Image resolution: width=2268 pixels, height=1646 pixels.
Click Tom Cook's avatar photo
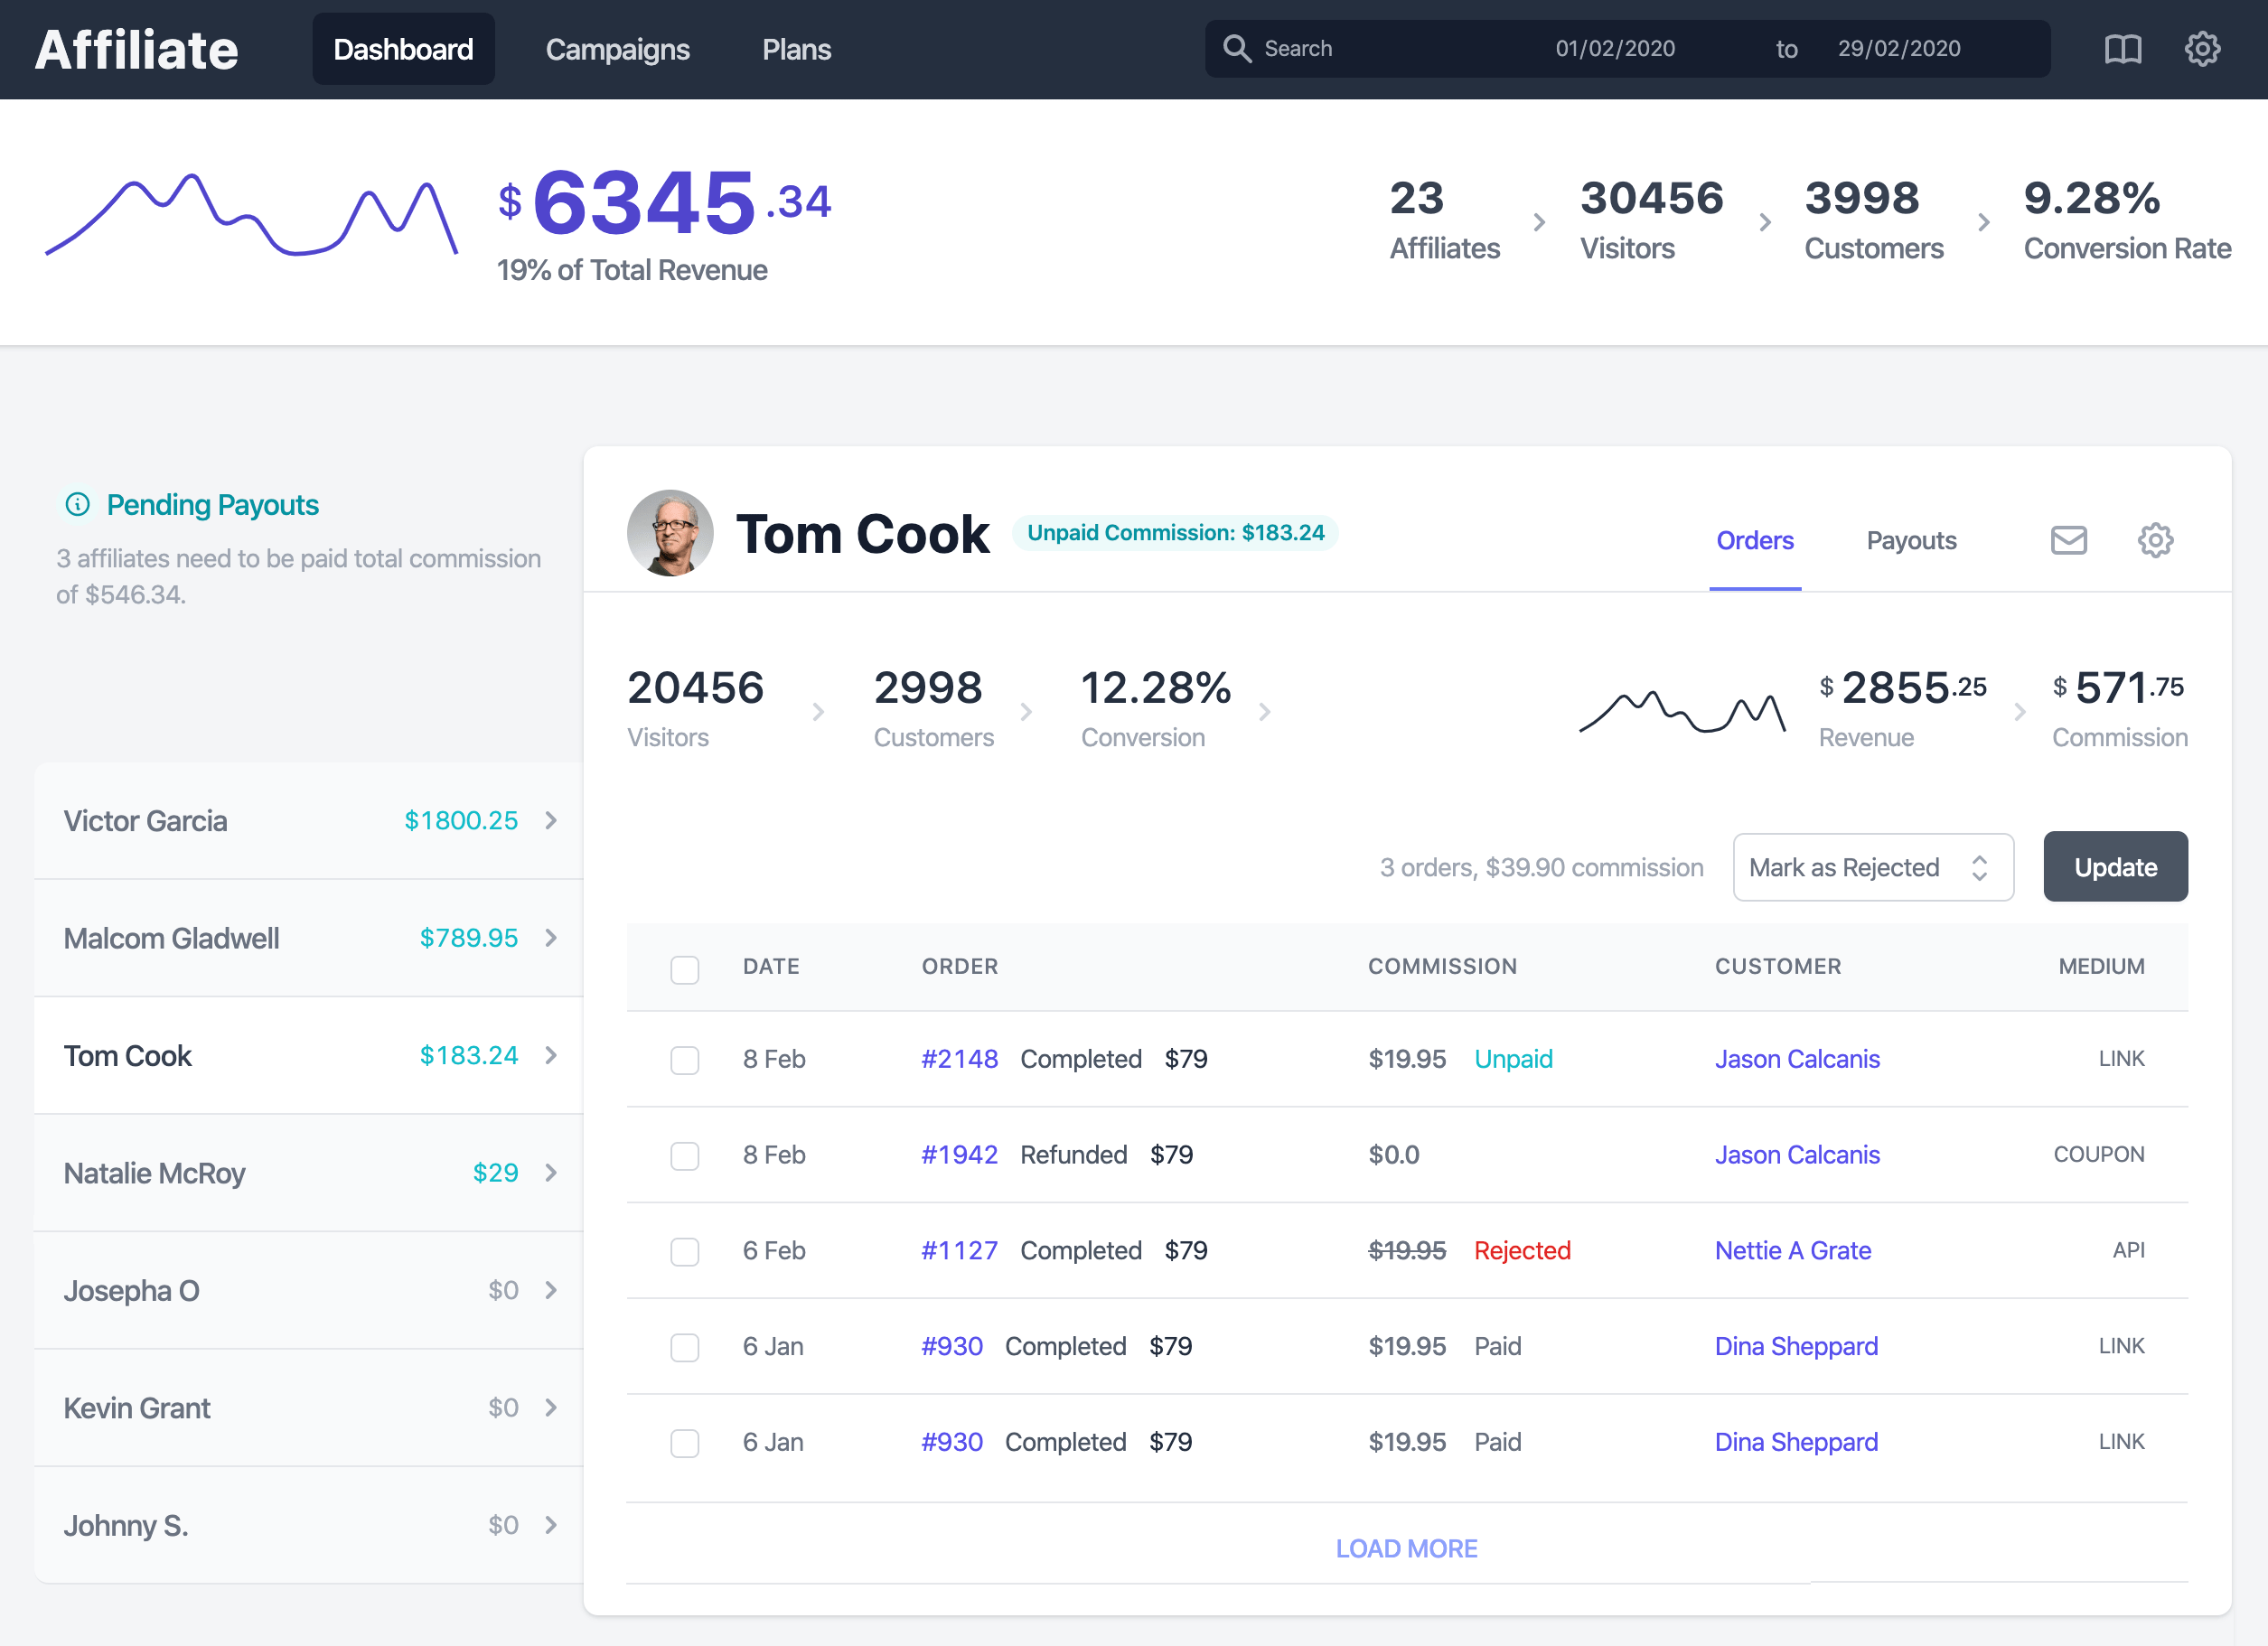click(x=670, y=533)
